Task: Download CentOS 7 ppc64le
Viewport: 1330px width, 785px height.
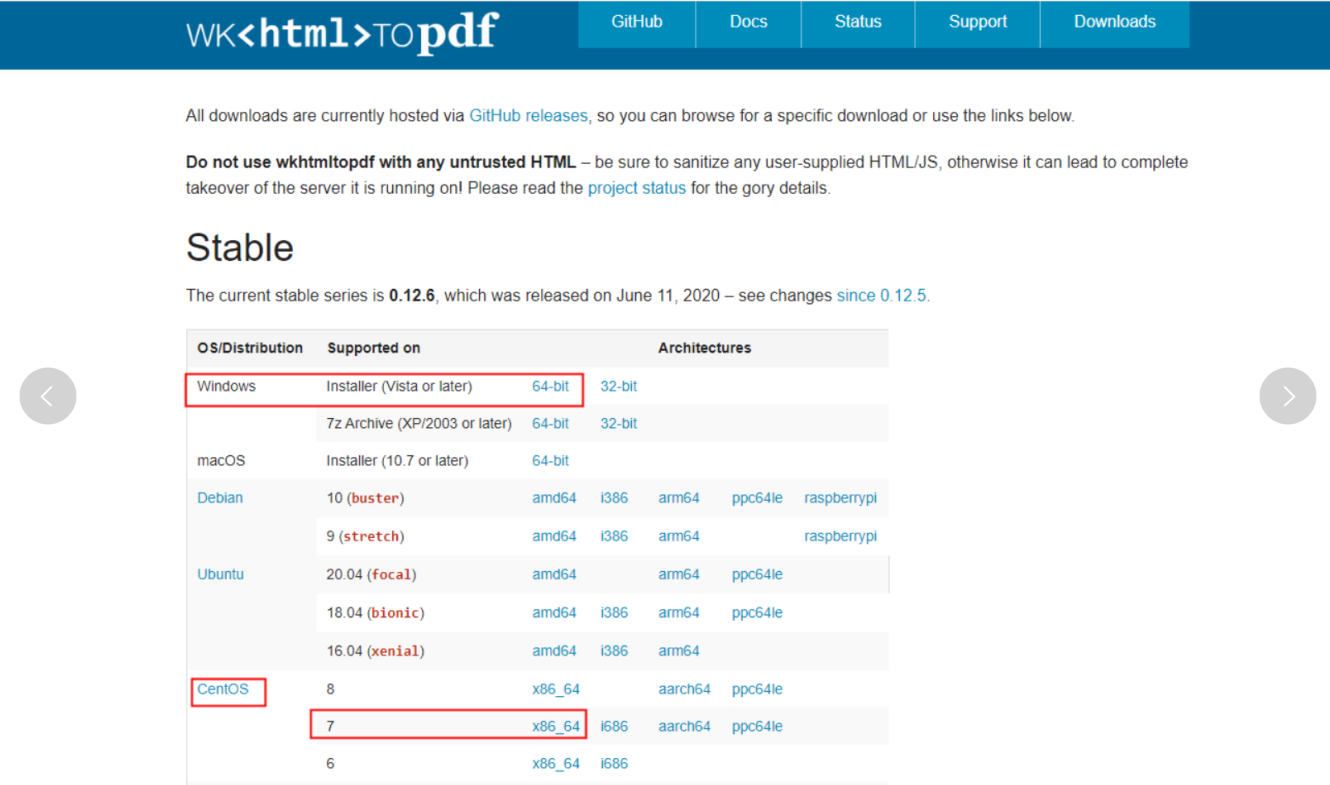Action: coord(757,727)
